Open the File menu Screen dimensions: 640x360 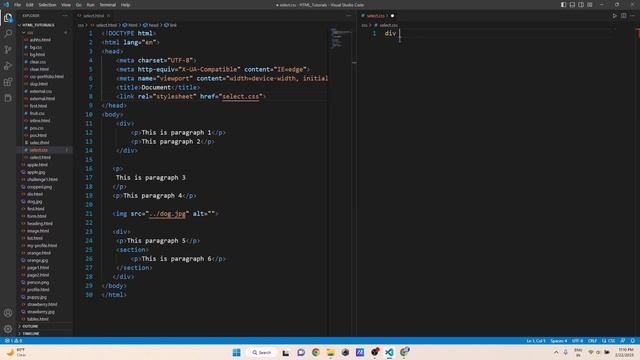(18, 5)
